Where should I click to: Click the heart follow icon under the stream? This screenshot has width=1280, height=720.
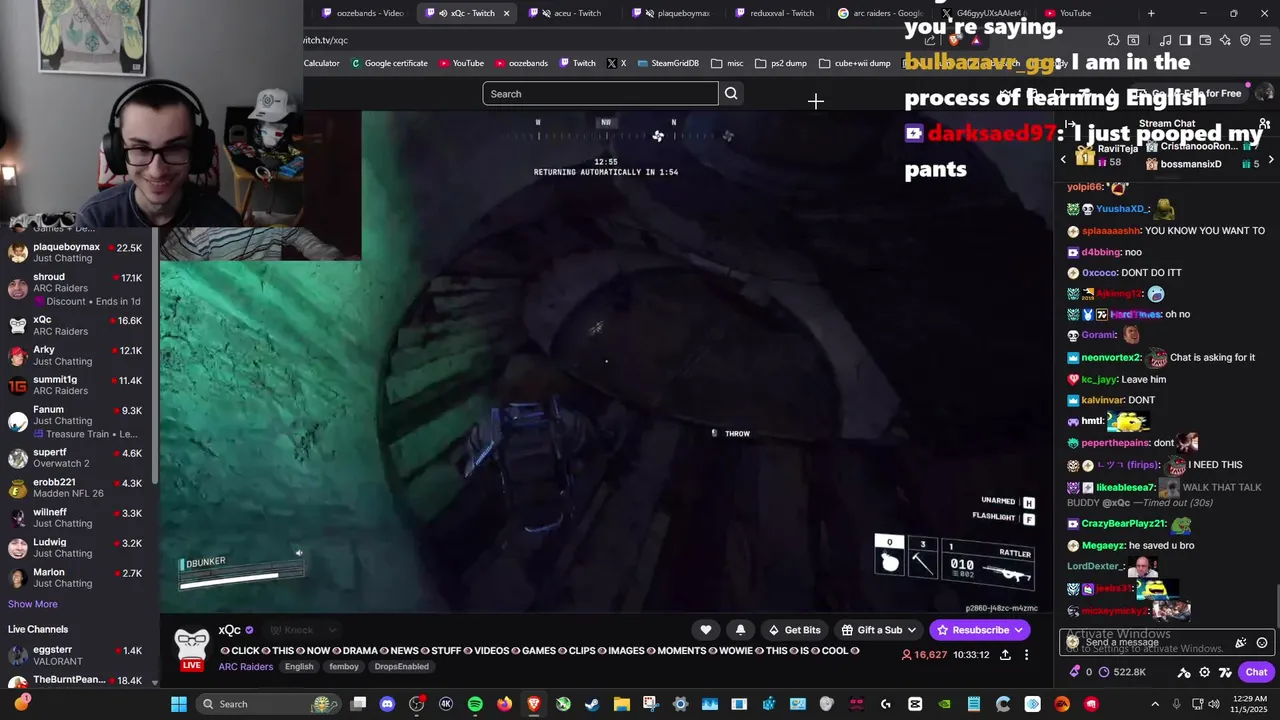point(706,630)
